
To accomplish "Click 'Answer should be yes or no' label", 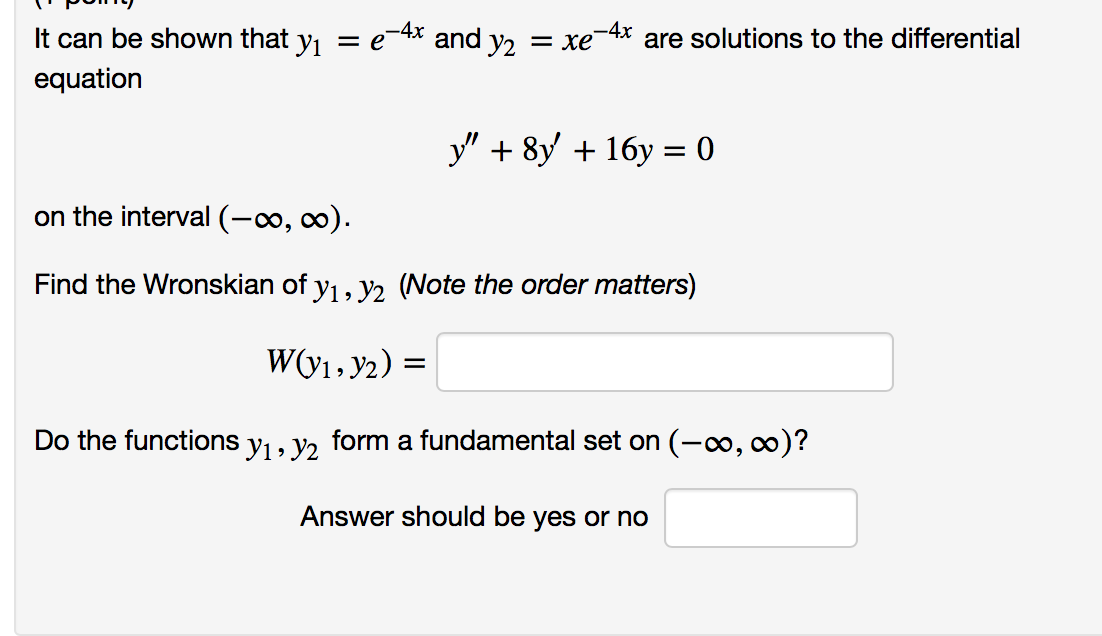I will (x=473, y=516).
